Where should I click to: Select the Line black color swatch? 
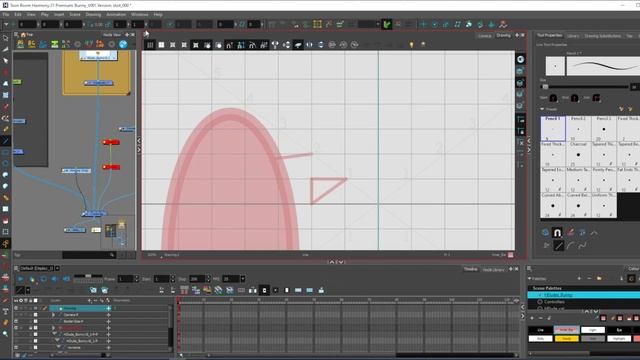pyautogui.click(x=540, y=330)
